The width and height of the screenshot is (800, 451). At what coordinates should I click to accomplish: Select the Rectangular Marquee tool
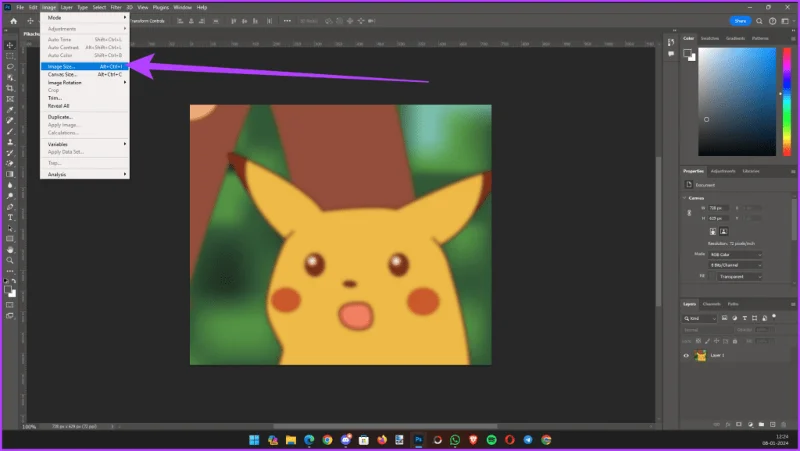tap(10, 56)
